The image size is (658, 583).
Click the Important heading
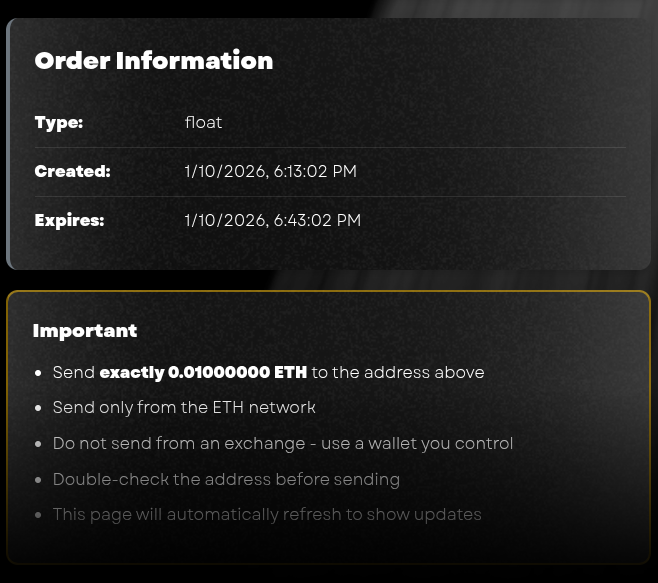[x=85, y=331]
